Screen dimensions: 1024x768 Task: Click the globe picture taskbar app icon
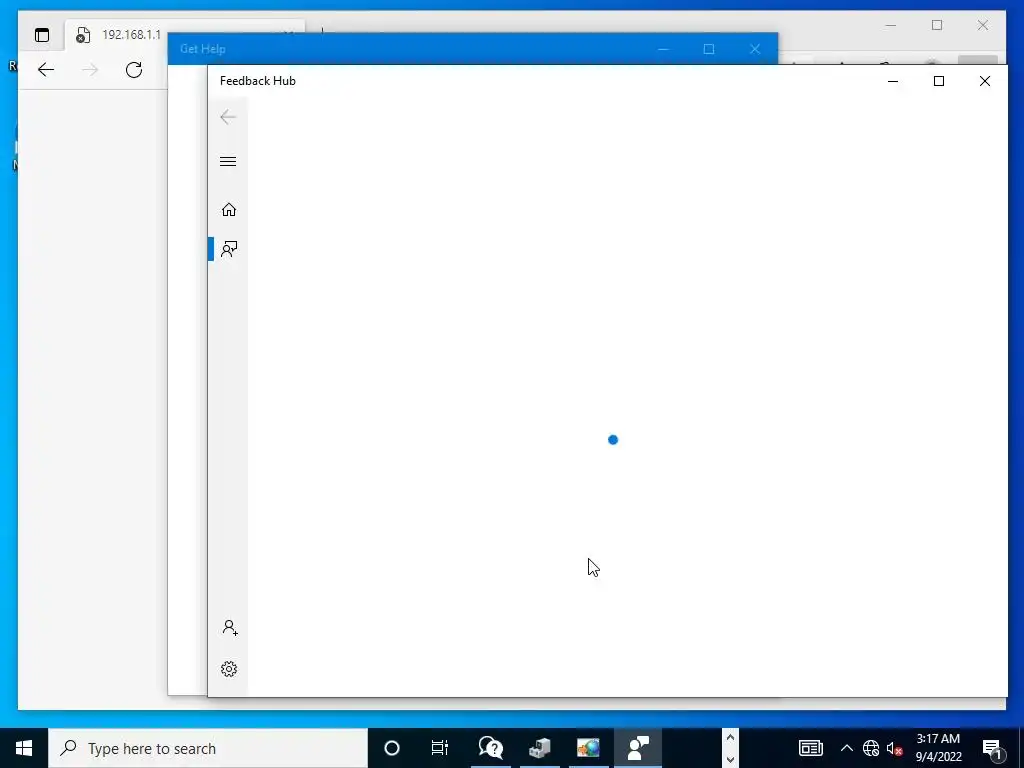coord(588,748)
